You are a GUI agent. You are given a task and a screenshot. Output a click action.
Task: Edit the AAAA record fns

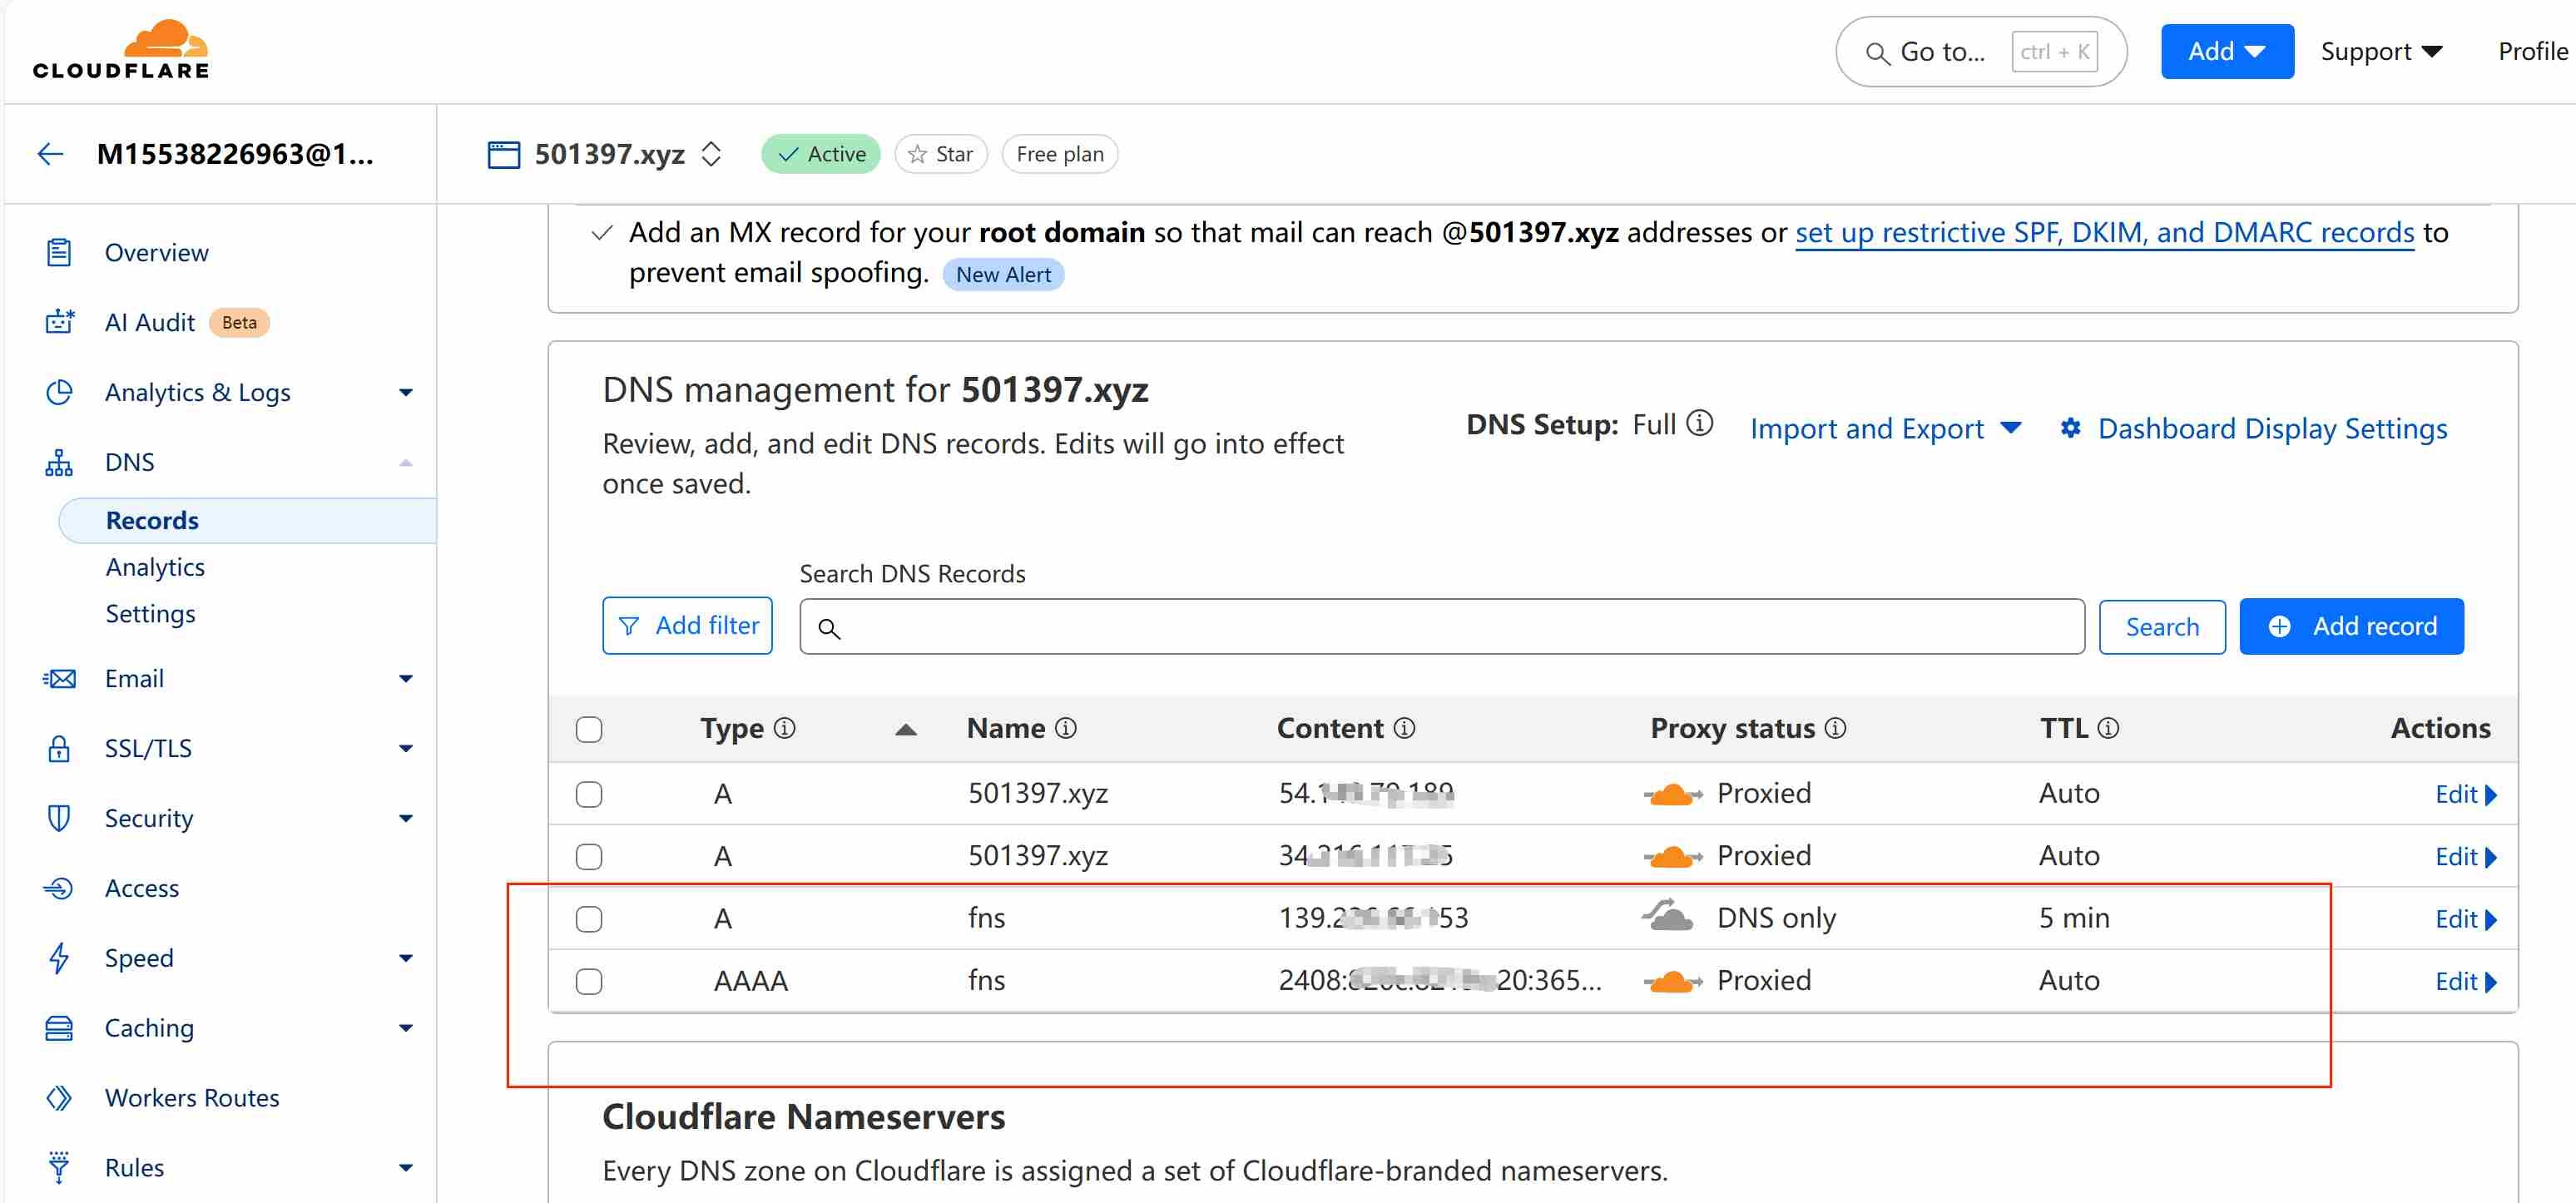click(2465, 982)
